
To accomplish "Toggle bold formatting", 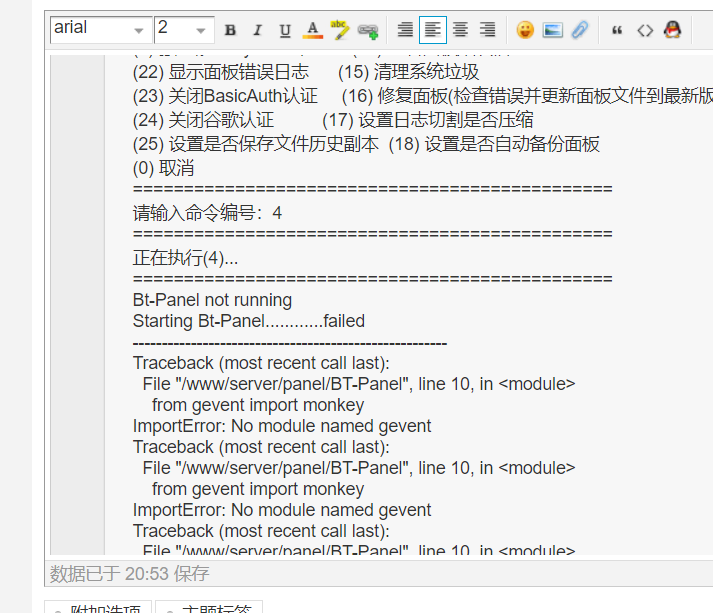I will click(231, 30).
